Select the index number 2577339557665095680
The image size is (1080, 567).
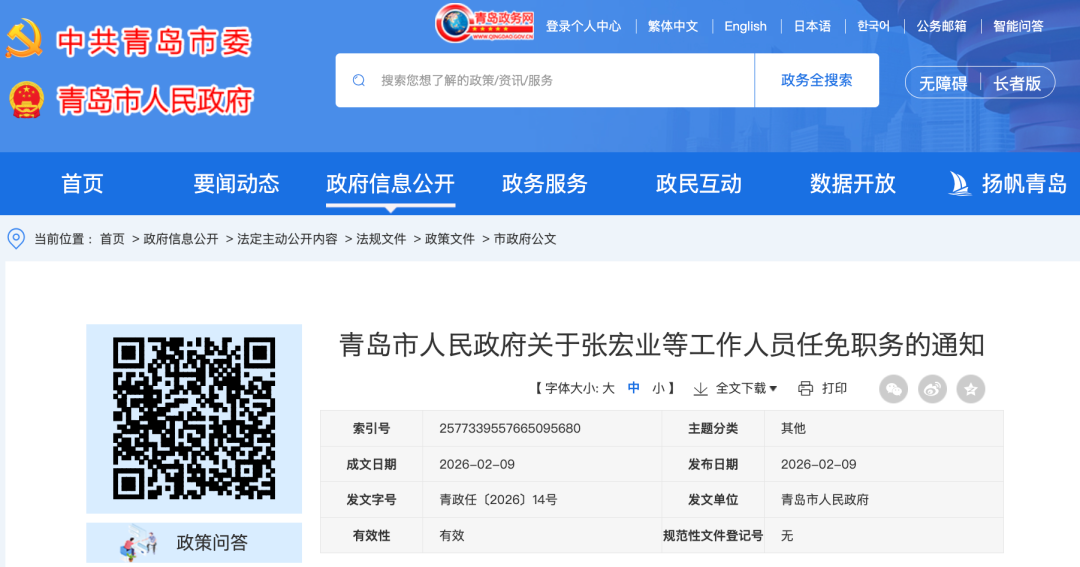coord(510,429)
